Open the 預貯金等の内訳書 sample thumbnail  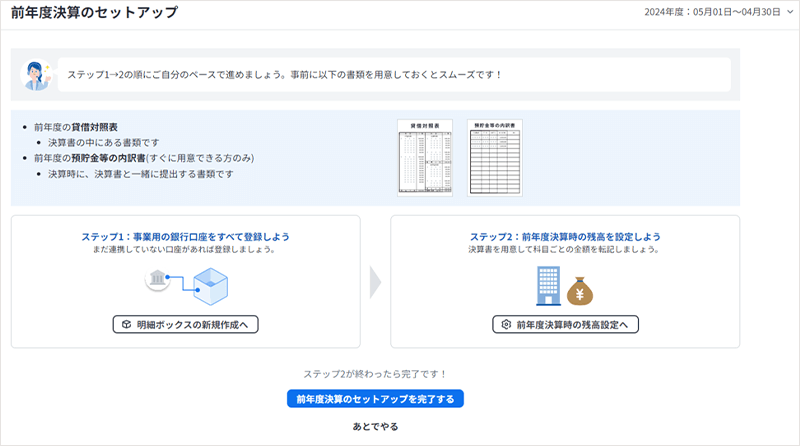(x=494, y=158)
